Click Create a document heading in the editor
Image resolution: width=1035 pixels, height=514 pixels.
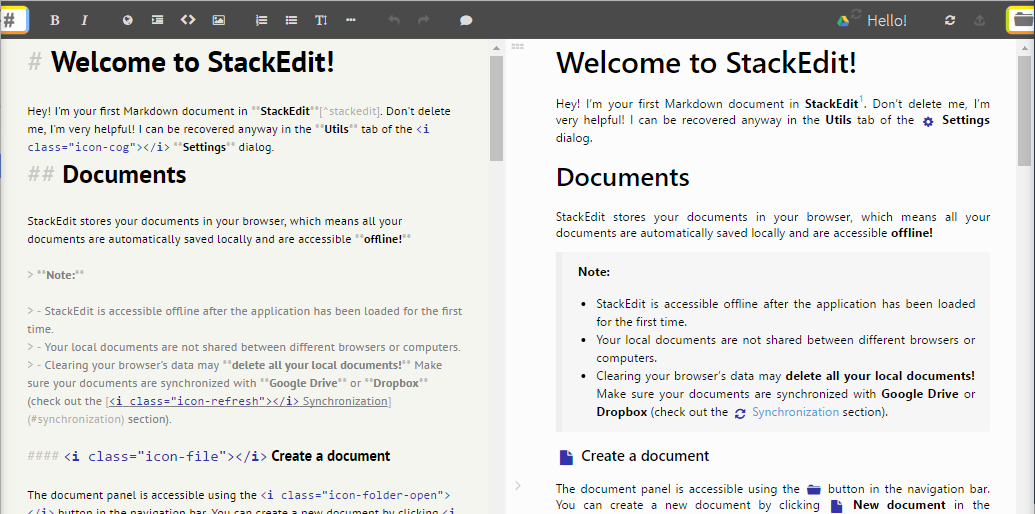click(x=330, y=456)
